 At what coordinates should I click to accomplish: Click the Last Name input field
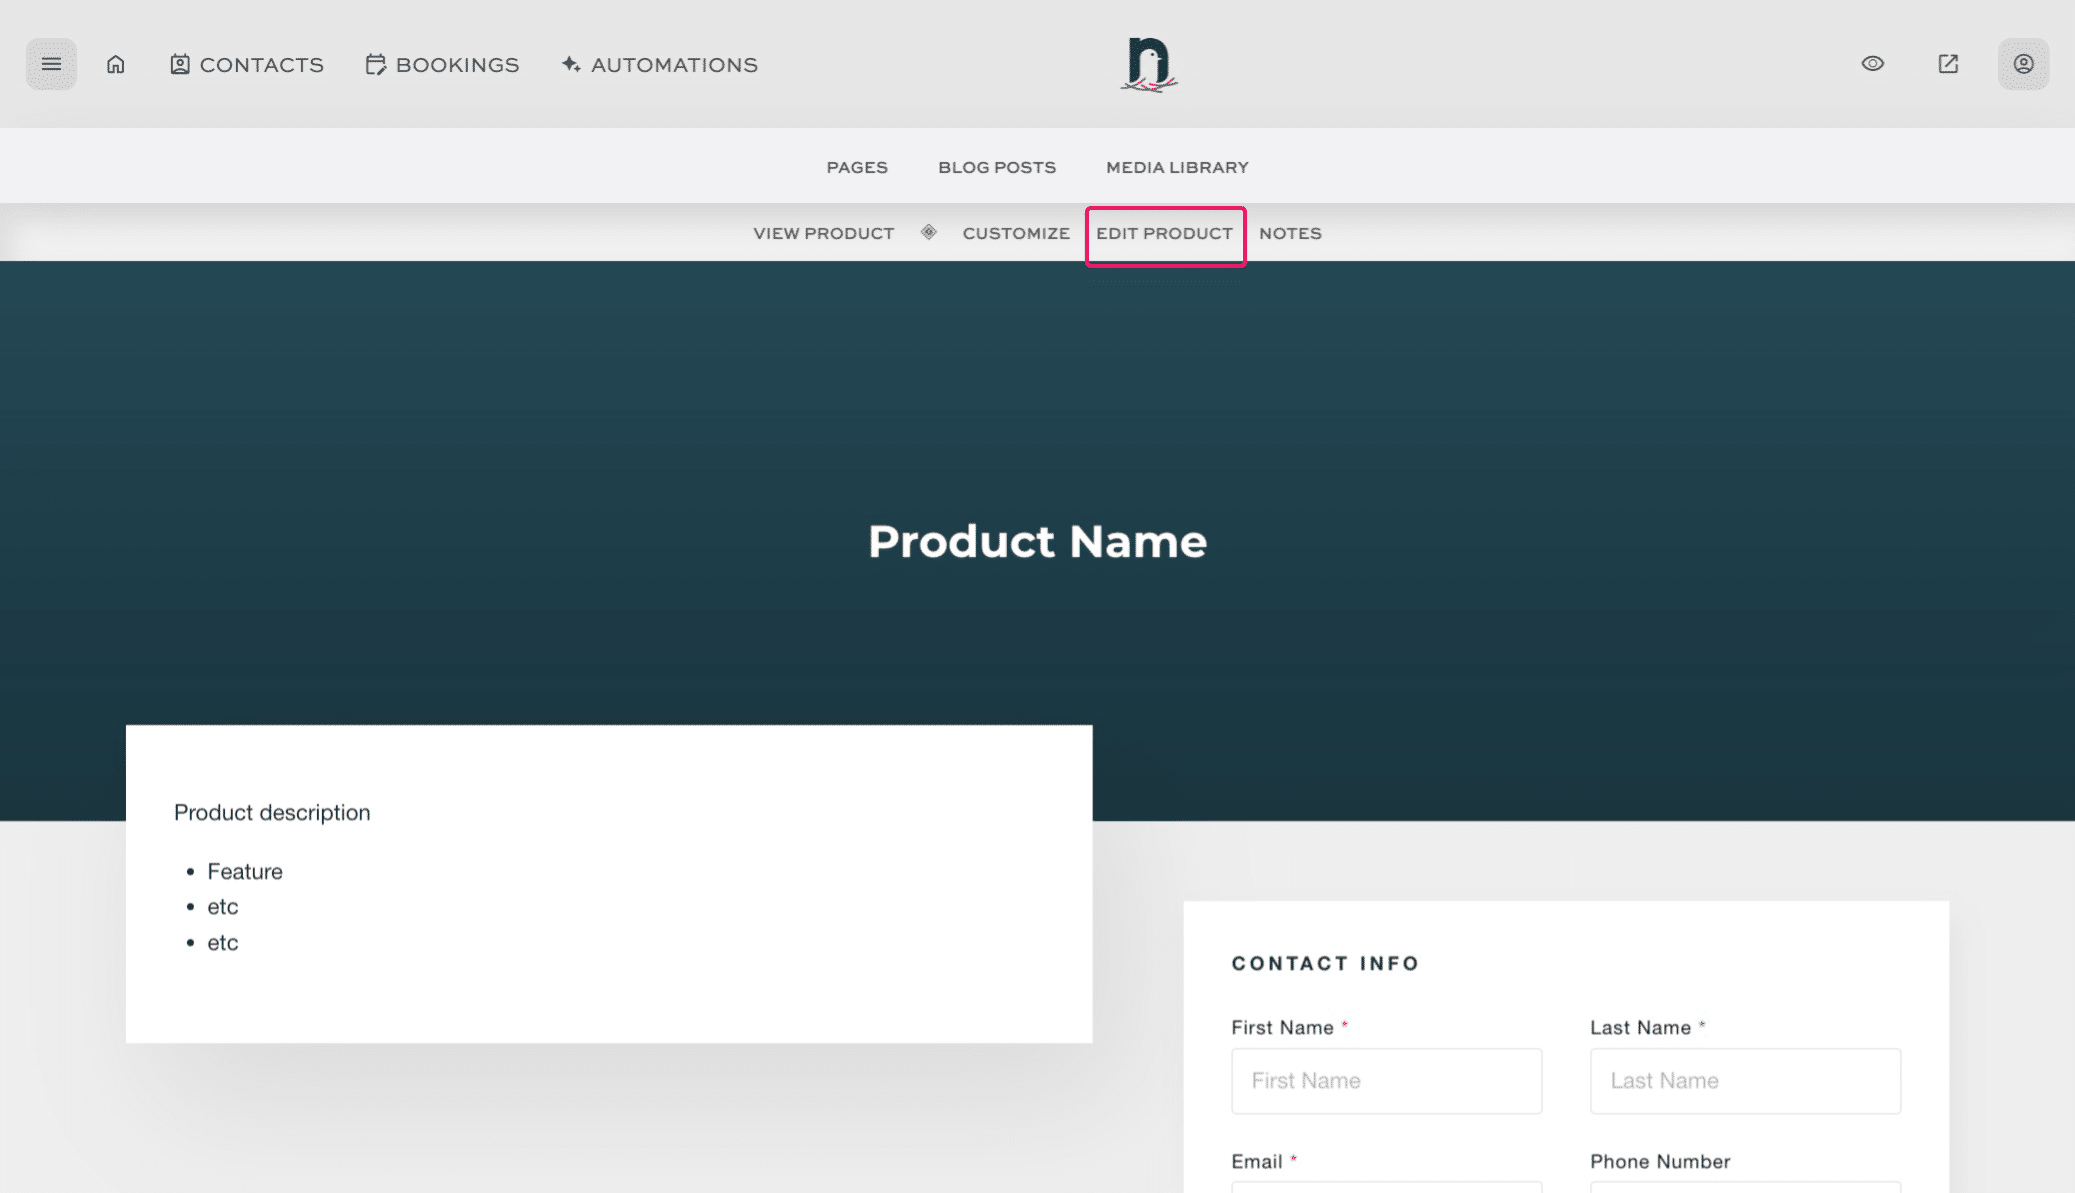pyautogui.click(x=1745, y=1080)
